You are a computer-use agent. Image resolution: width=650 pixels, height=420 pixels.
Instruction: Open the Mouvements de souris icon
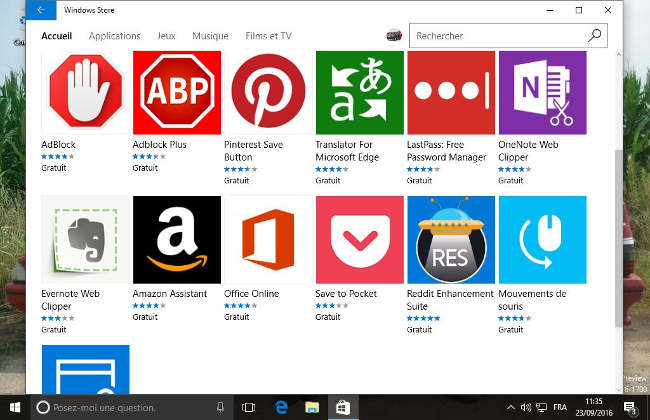(x=543, y=240)
